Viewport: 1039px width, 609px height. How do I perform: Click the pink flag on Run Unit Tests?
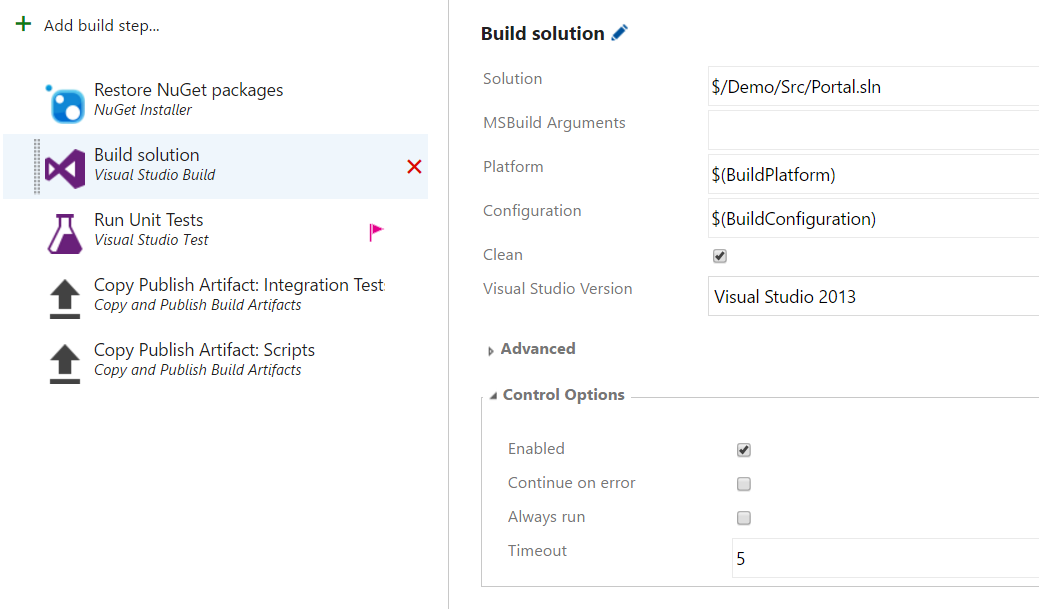376,233
